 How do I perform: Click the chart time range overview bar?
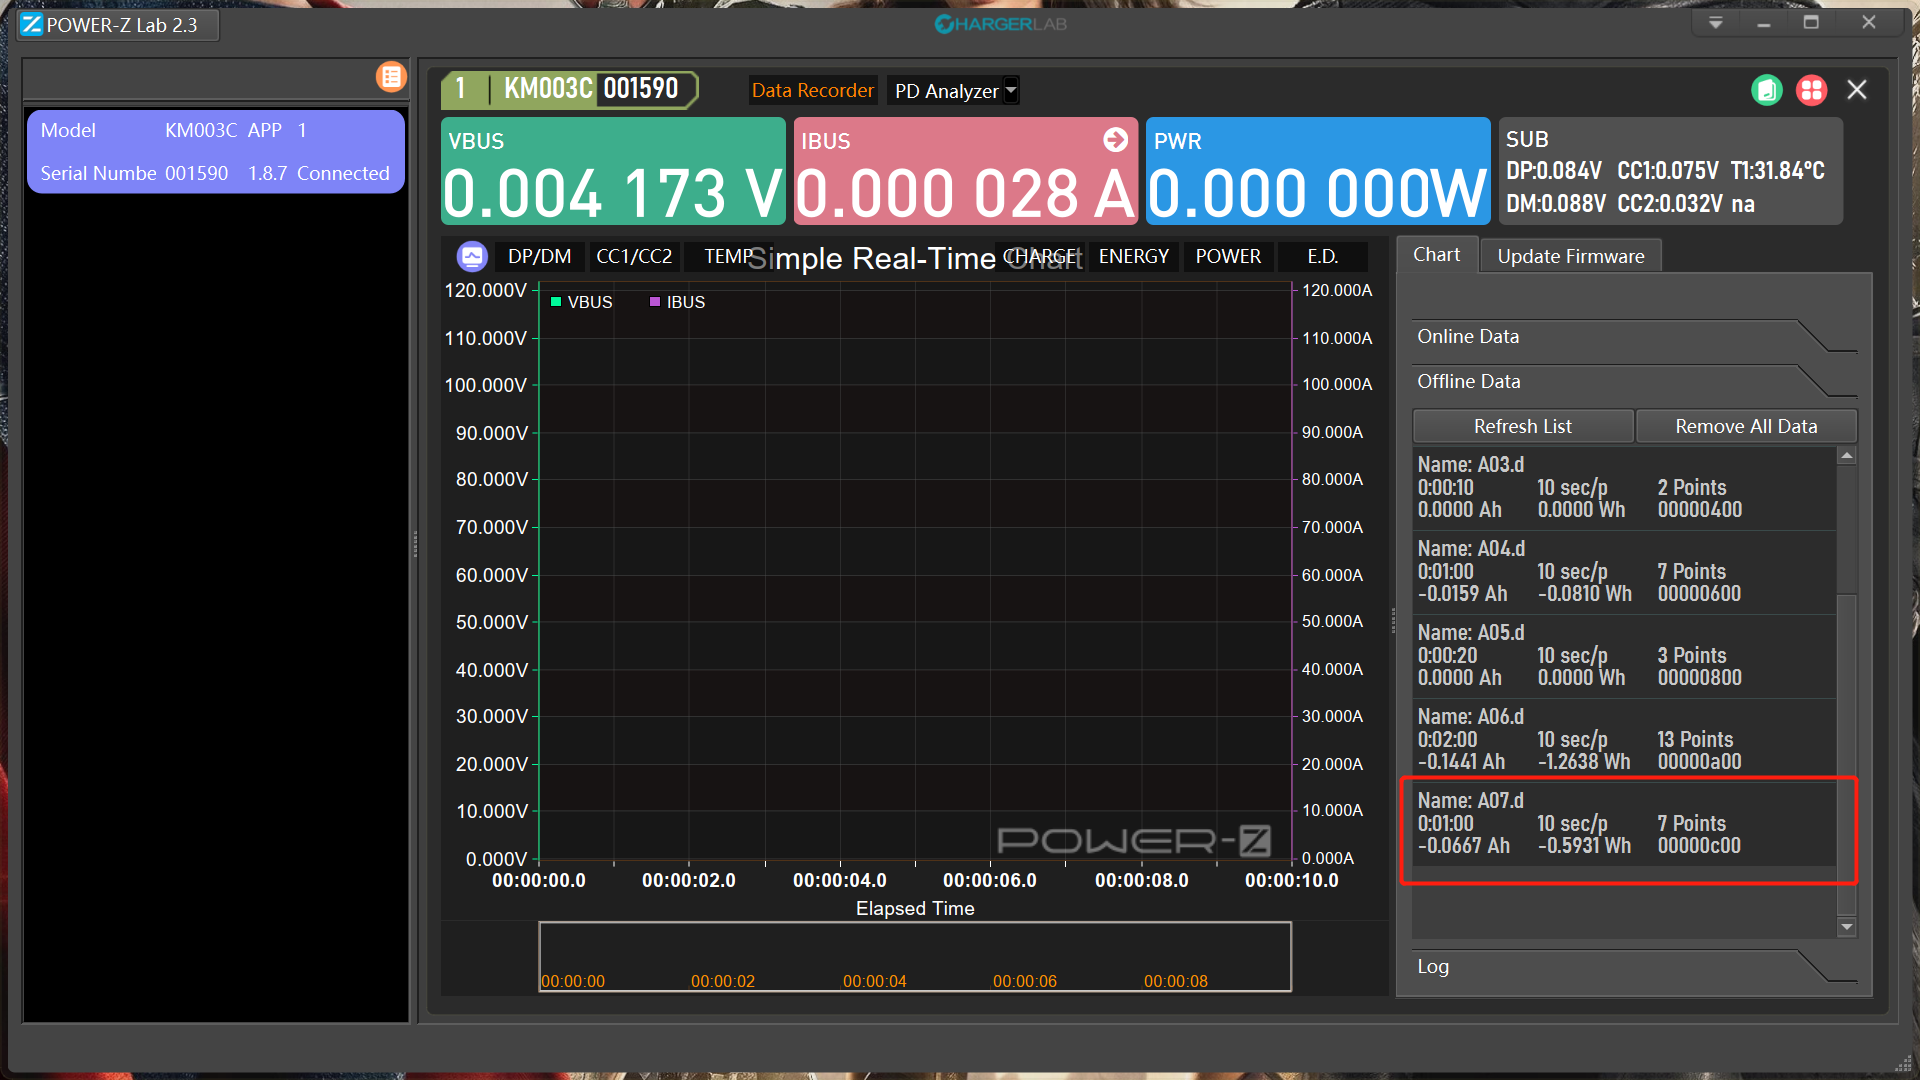pos(914,957)
